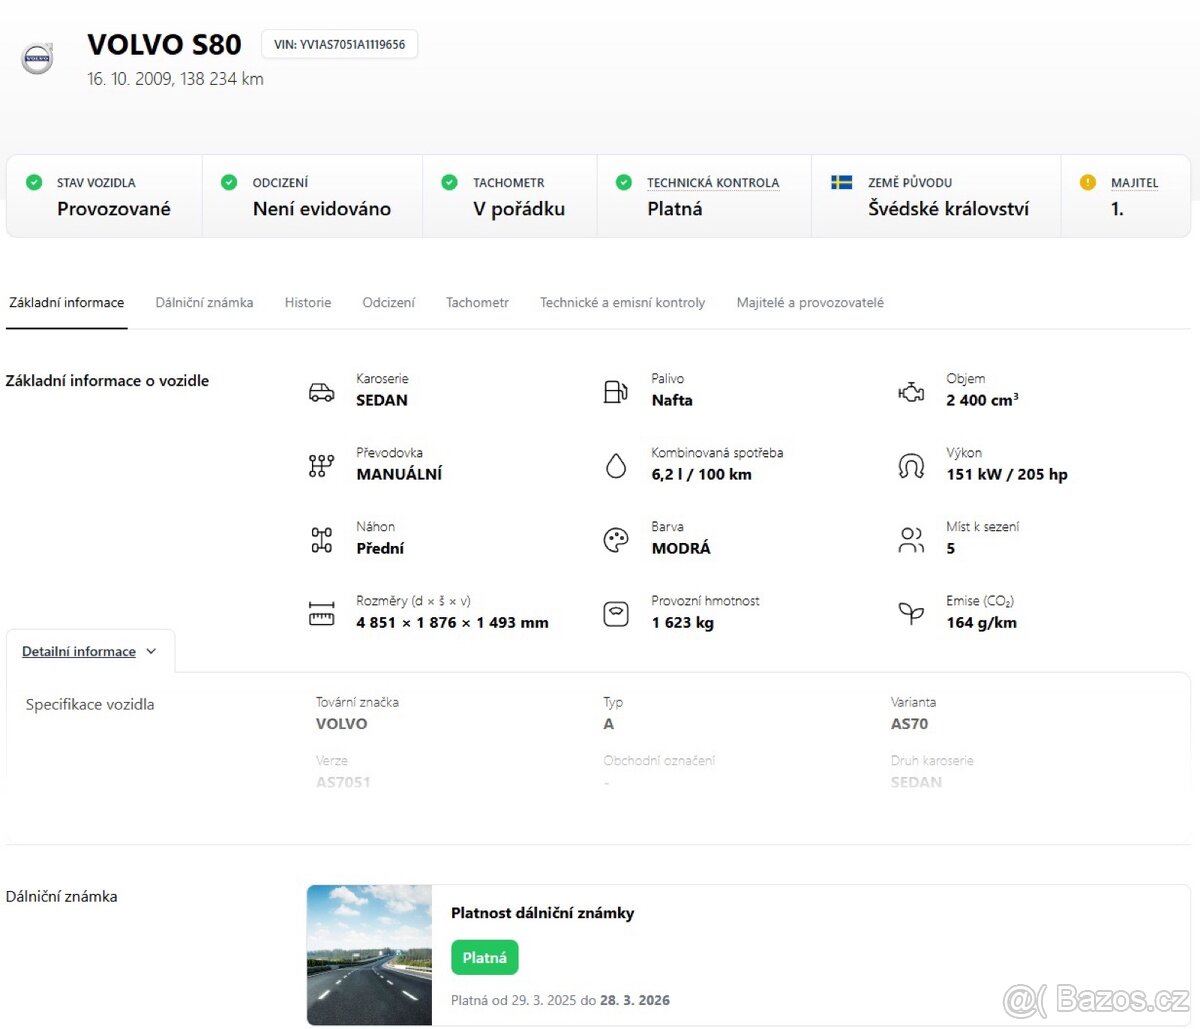Switch to the Historie tab

pos(307,302)
